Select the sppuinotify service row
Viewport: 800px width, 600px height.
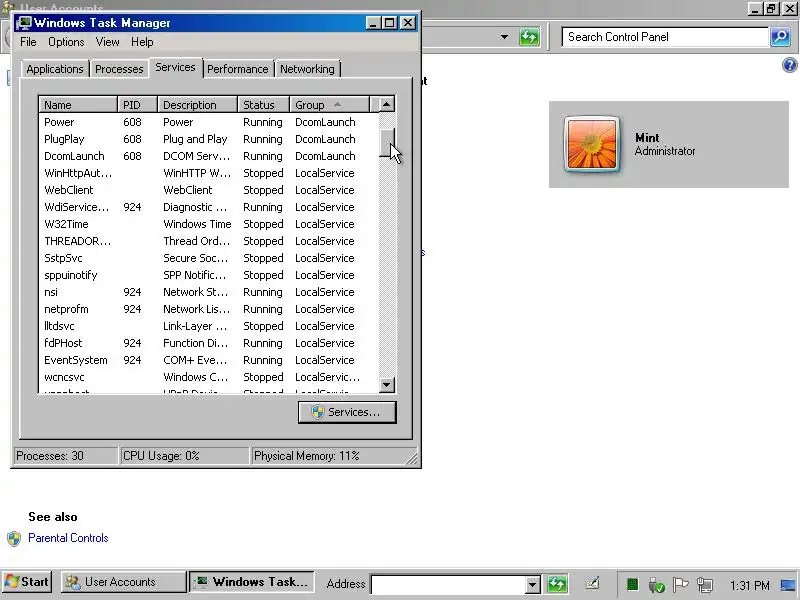[x=209, y=275]
